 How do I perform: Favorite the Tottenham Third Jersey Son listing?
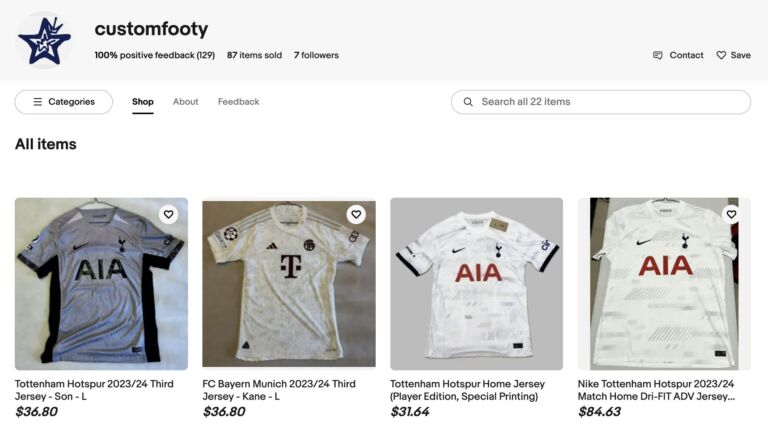tap(168, 214)
